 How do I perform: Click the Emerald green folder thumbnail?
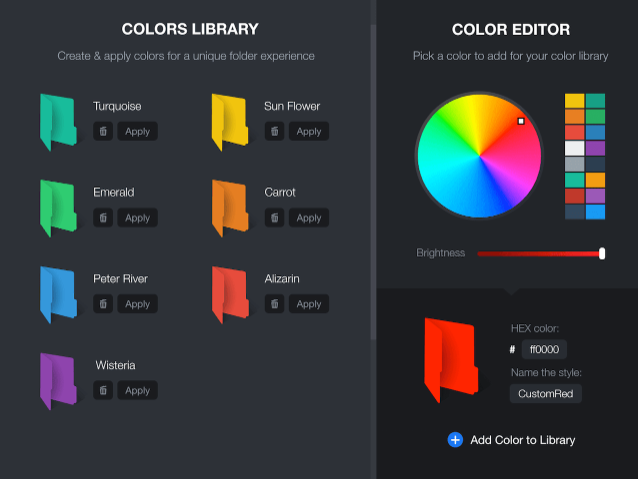click(x=58, y=207)
